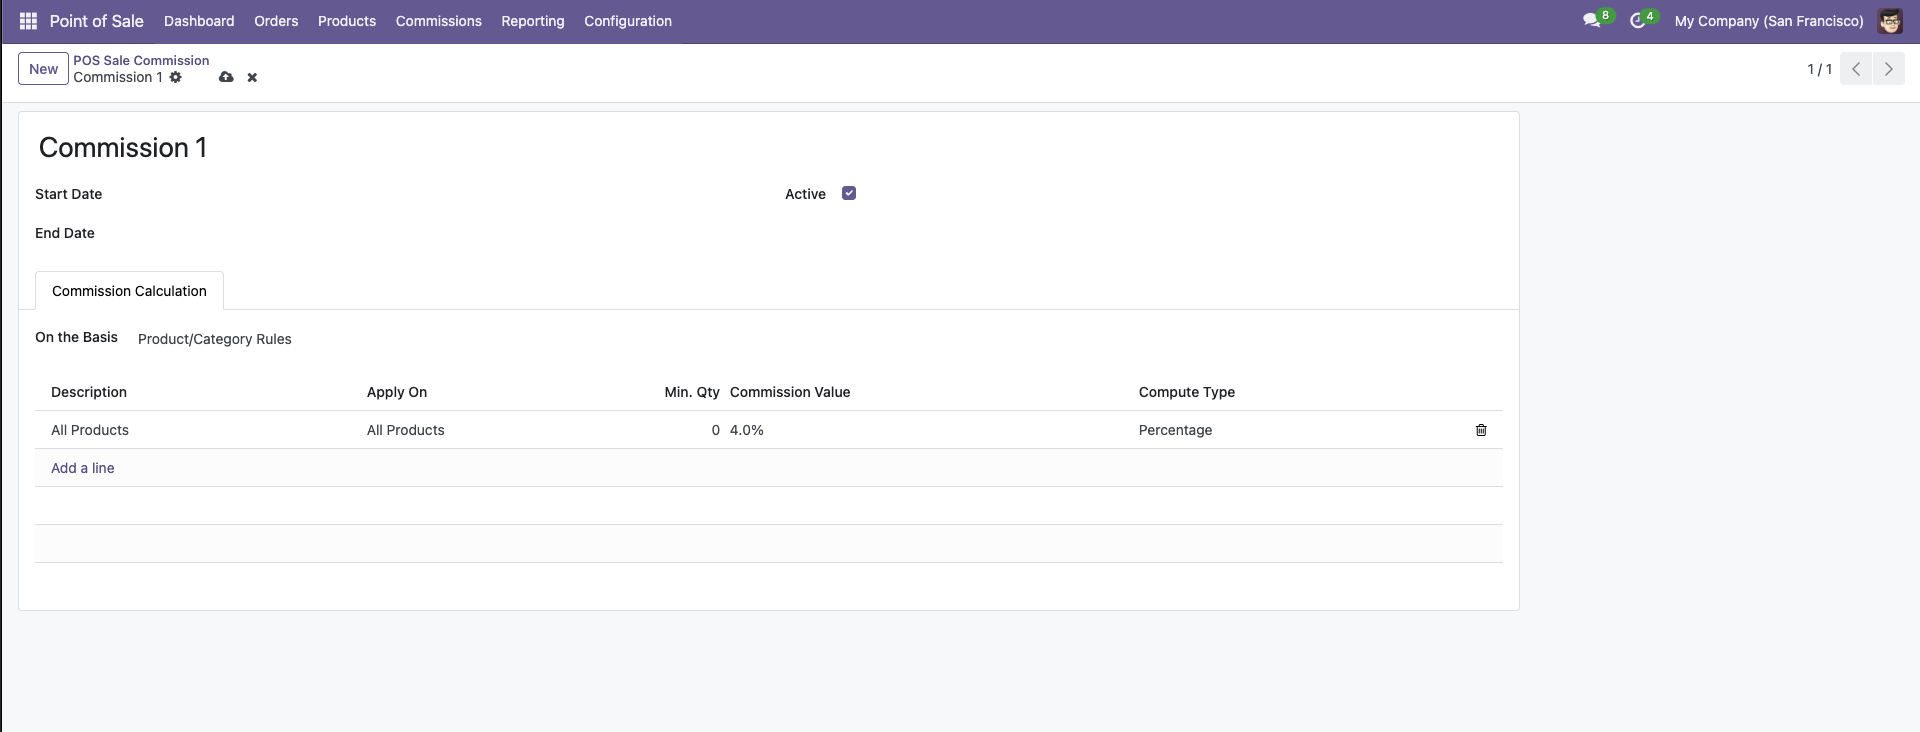The height and width of the screenshot is (732, 1920).
Task: Click the Point of Sale app title
Action: coord(97,21)
